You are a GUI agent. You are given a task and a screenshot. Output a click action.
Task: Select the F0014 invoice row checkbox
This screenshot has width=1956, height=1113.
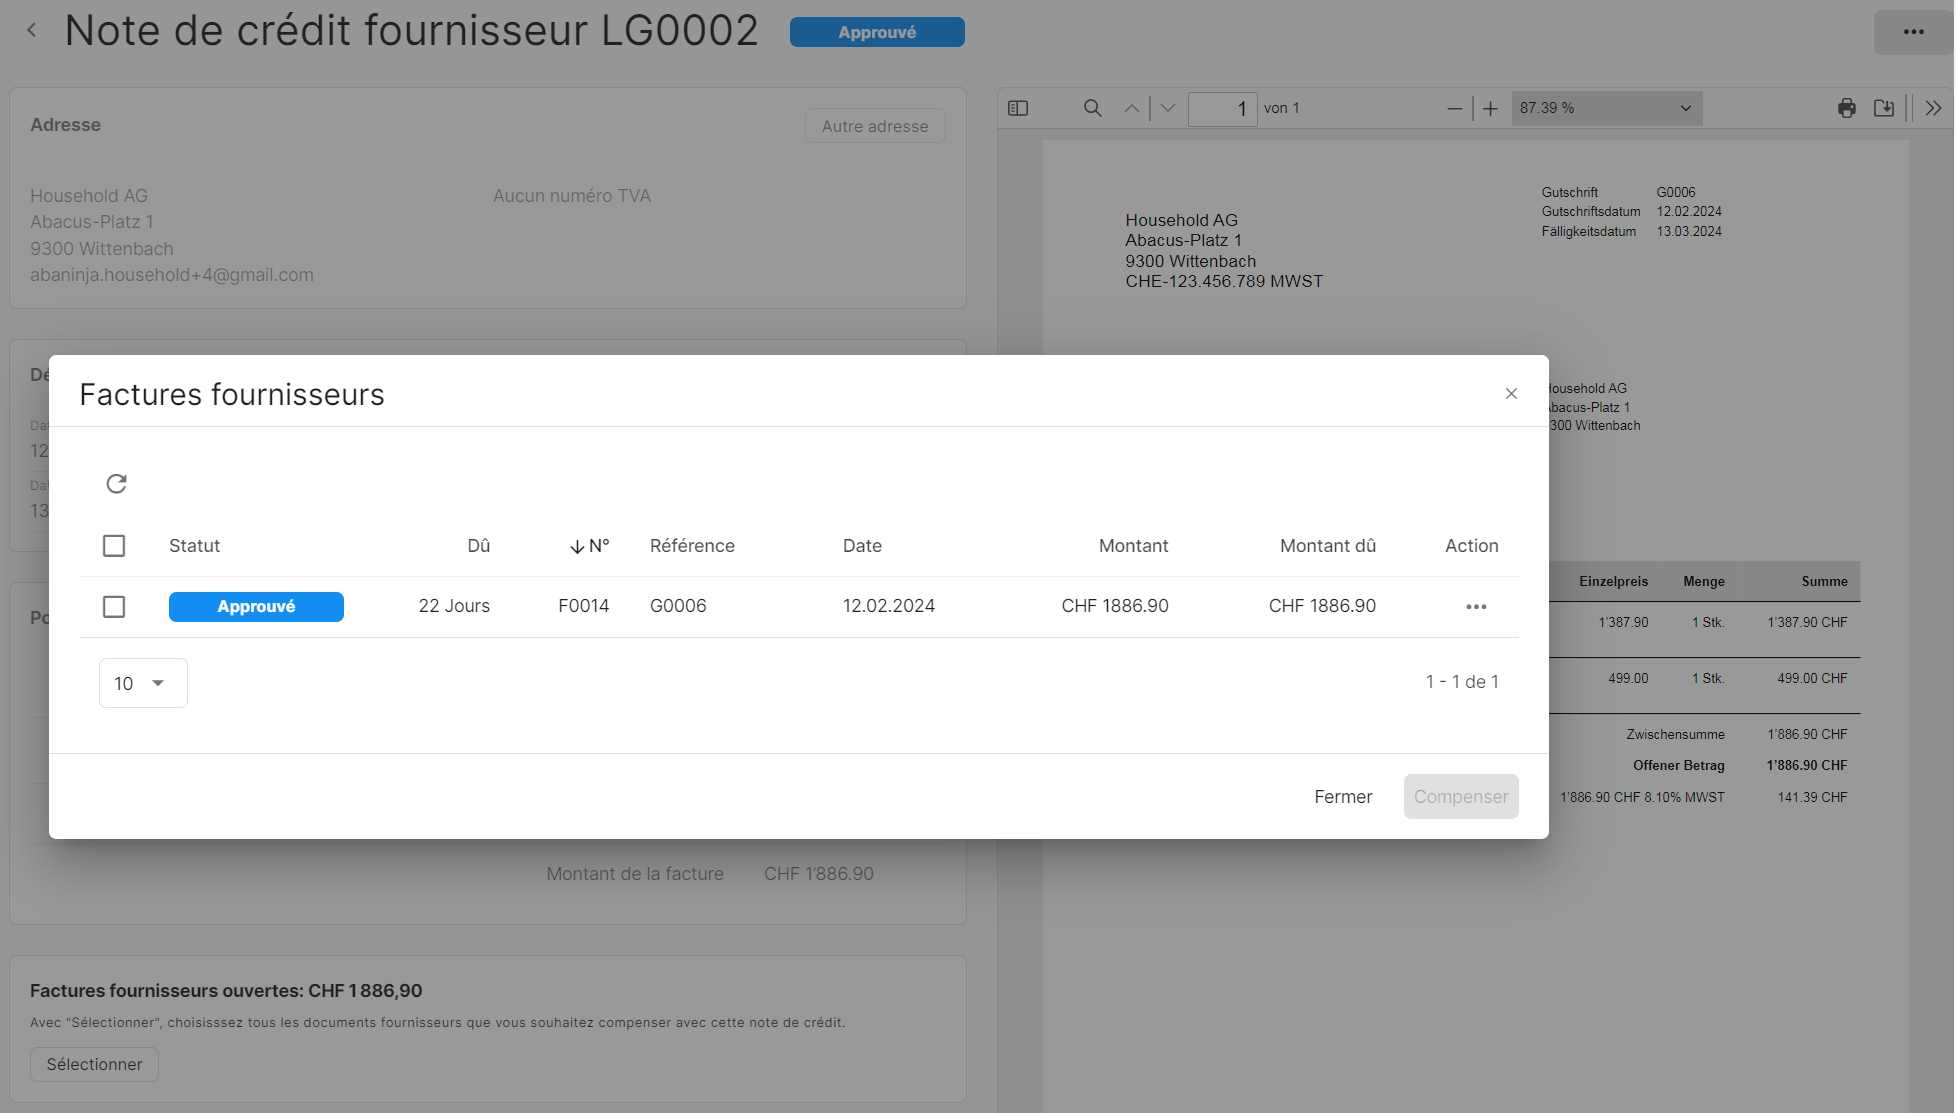point(114,607)
